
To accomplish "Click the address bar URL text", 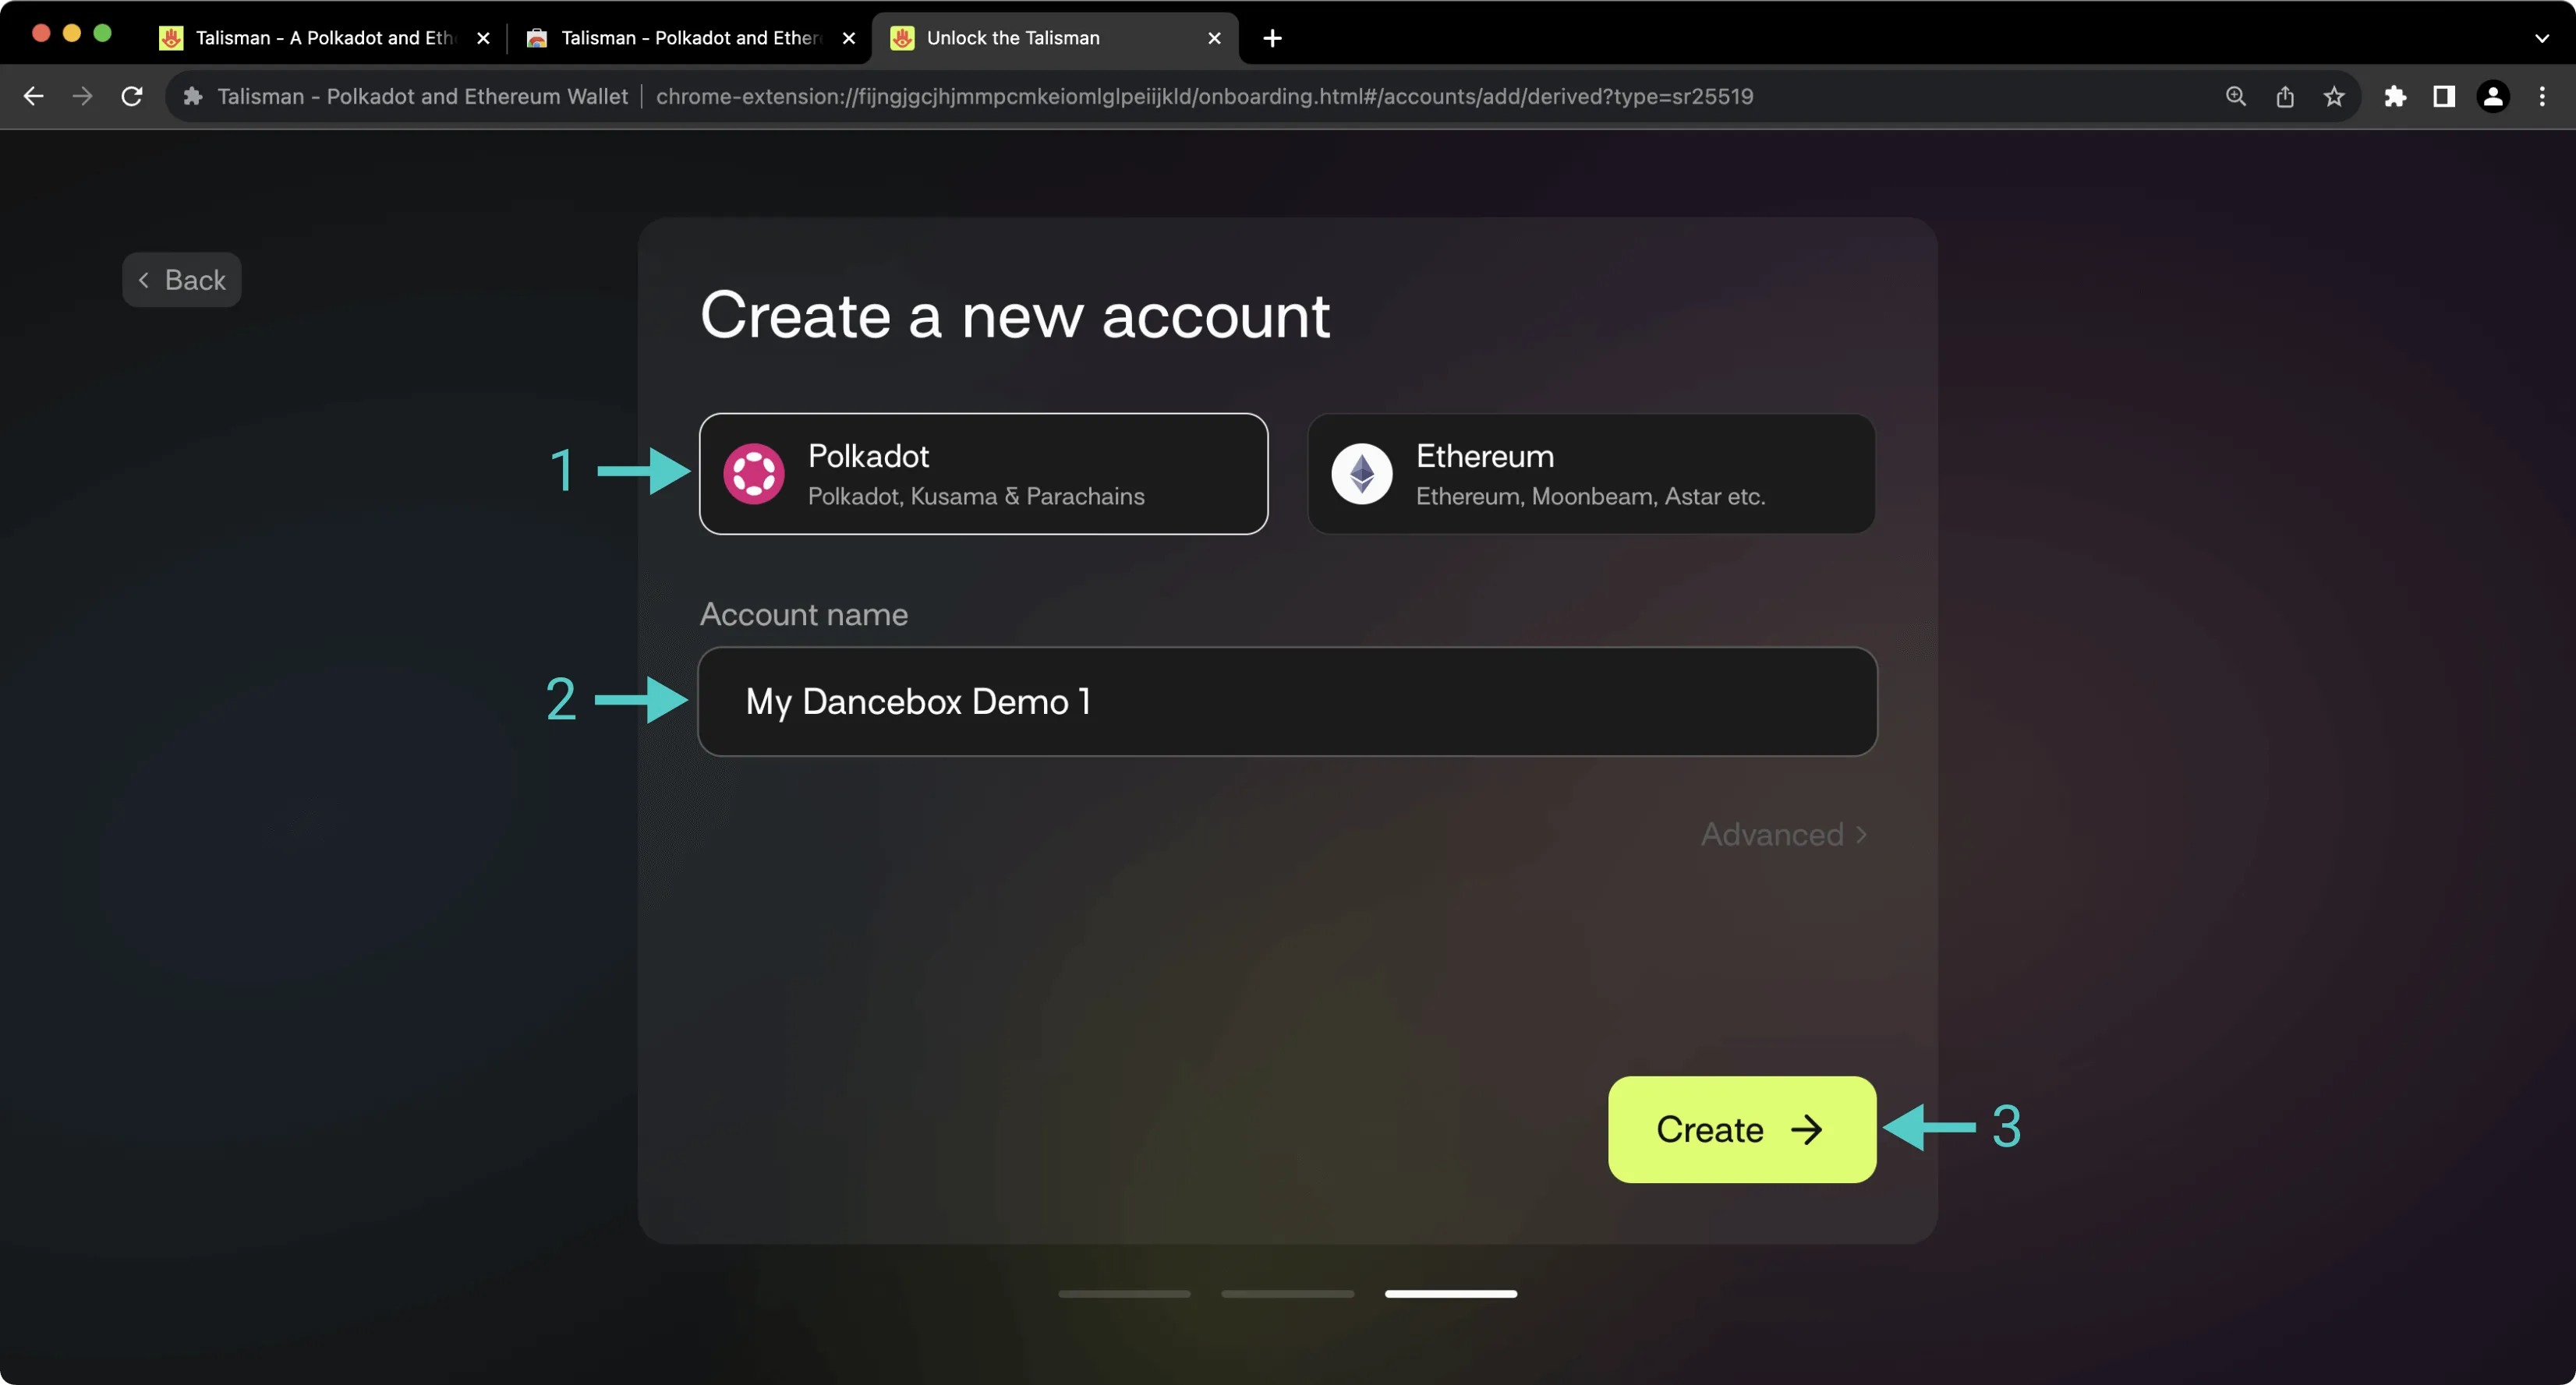I will pos(1204,96).
